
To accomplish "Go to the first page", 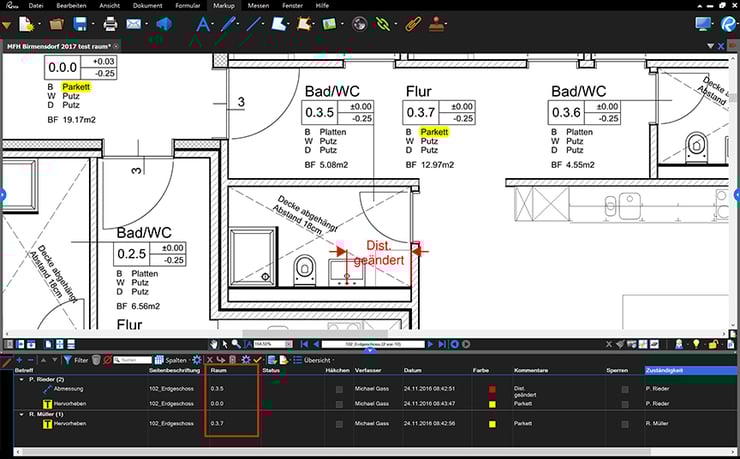I will coord(304,344).
